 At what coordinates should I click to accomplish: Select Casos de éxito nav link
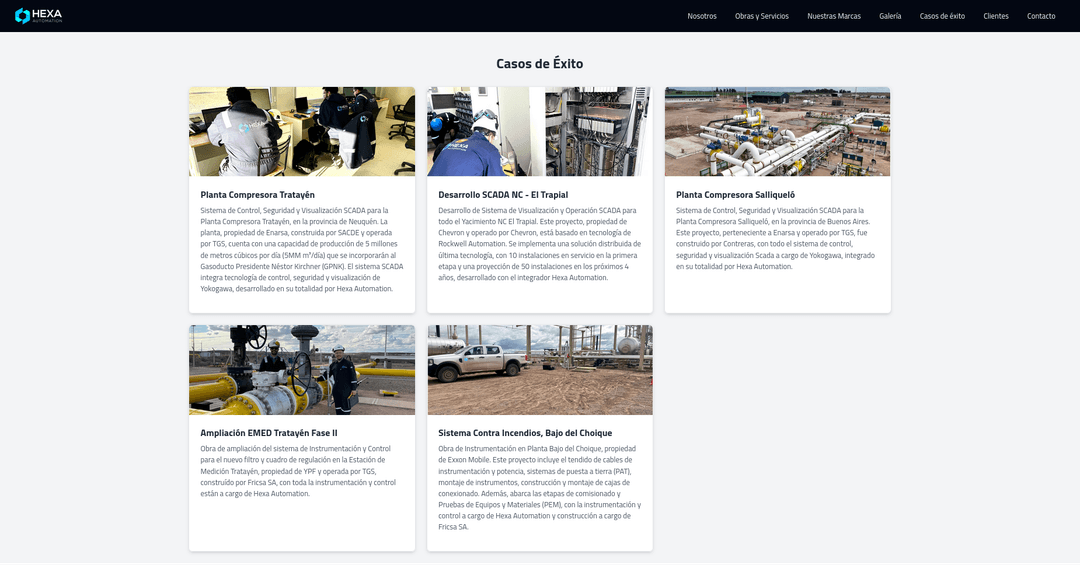[x=942, y=16]
